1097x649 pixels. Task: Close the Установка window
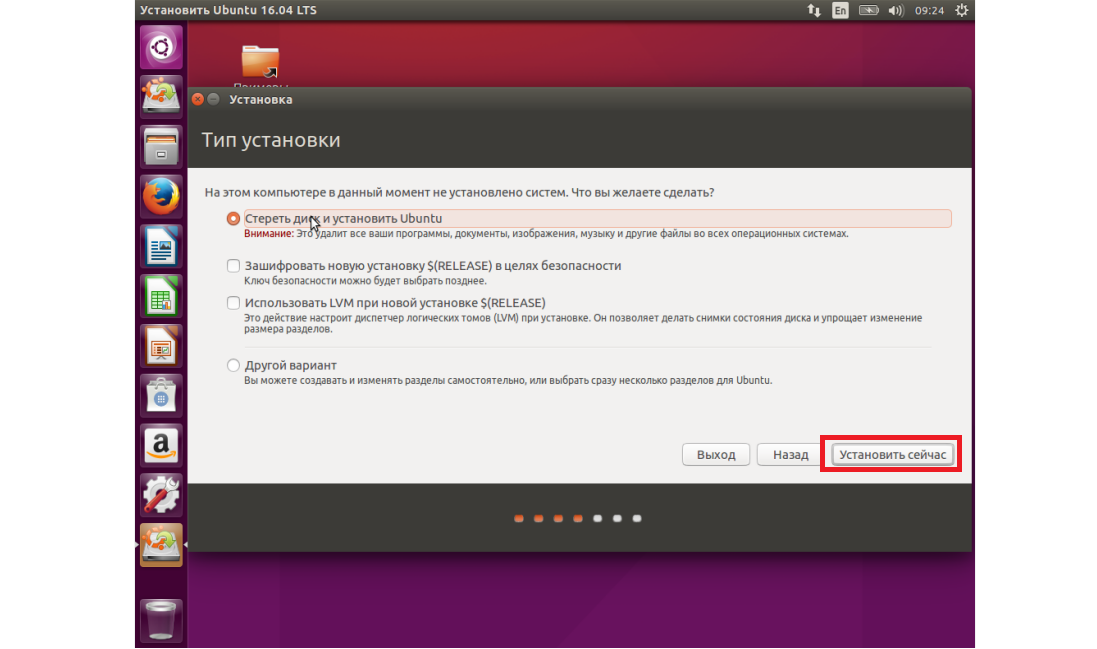(x=198, y=99)
